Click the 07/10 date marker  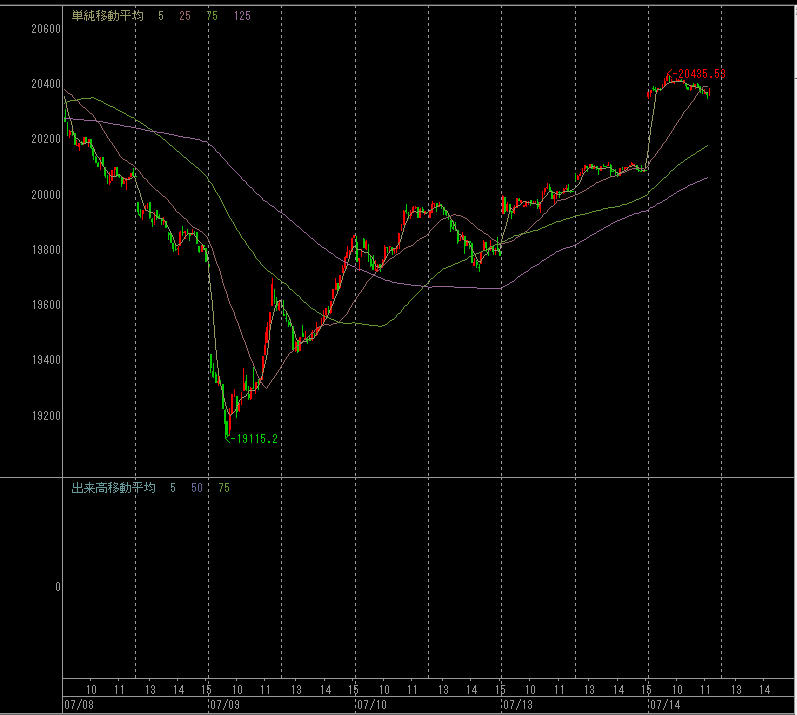coord(370,705)
